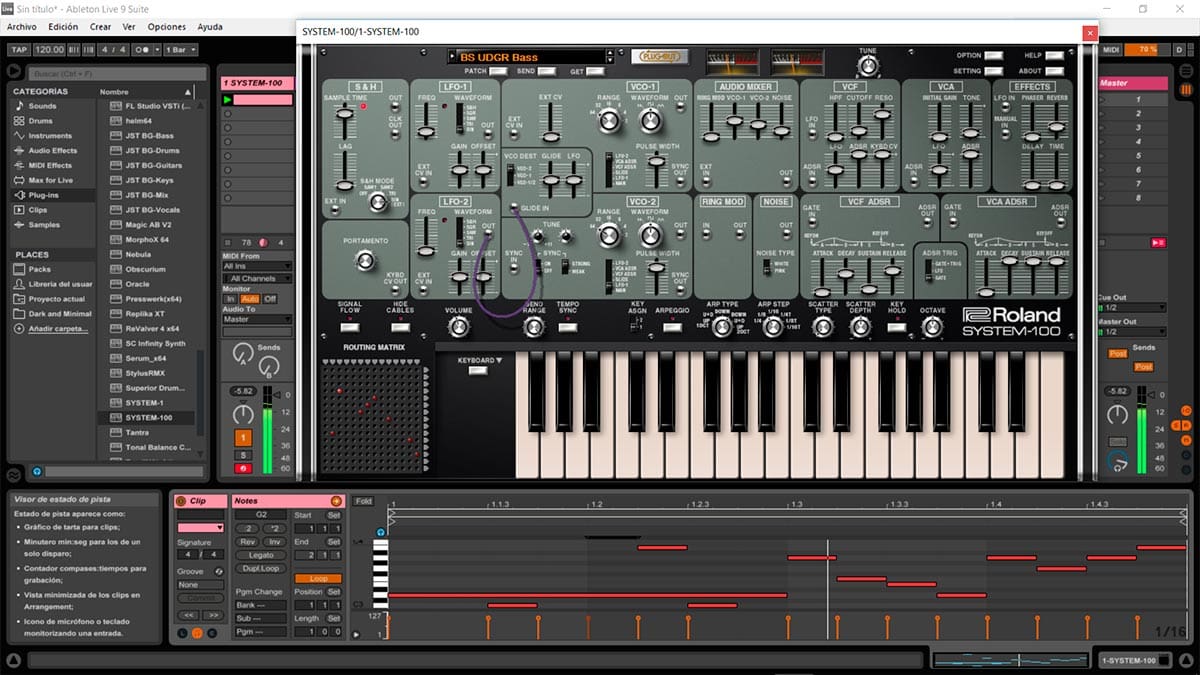
Task: Click the VOLUME knob on synth
Action: [459, 327]
